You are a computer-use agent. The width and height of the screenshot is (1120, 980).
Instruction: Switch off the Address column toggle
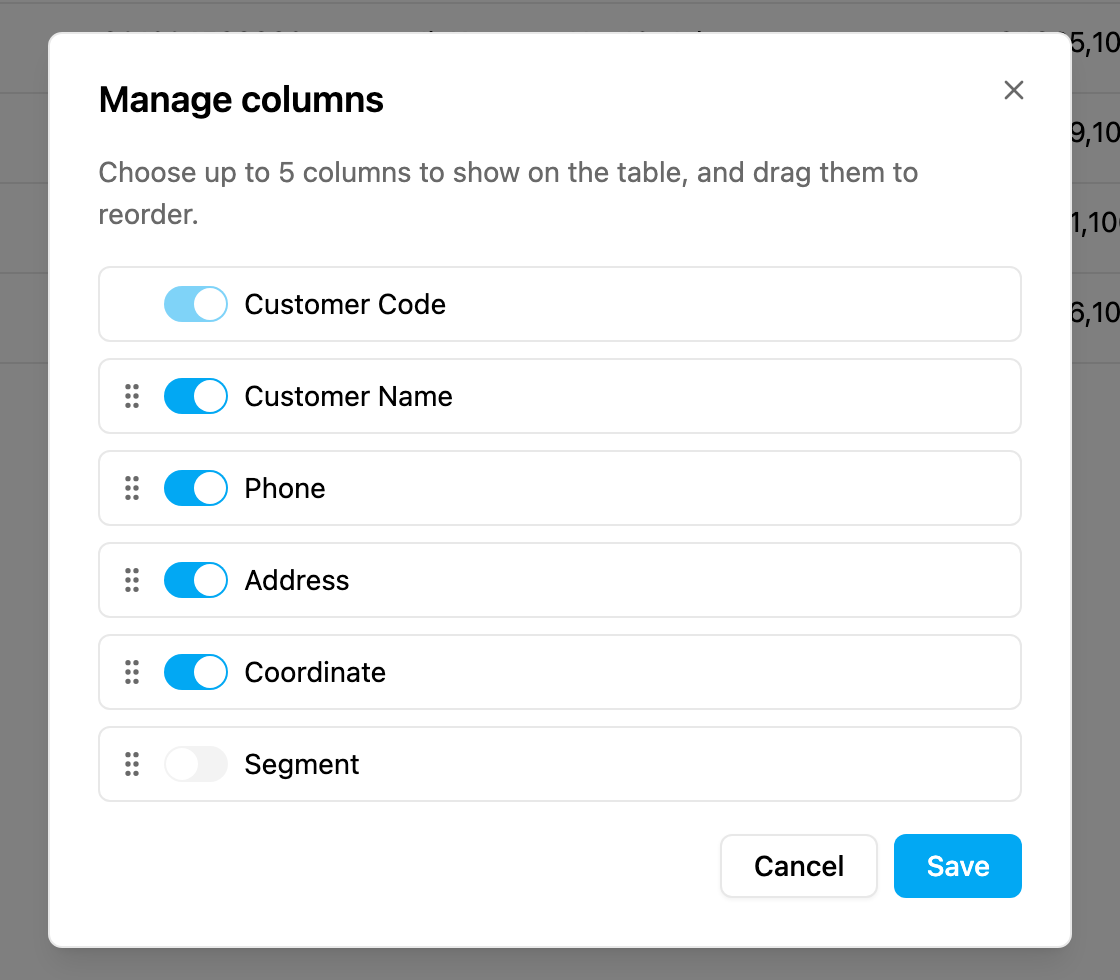tap(196, 580)
